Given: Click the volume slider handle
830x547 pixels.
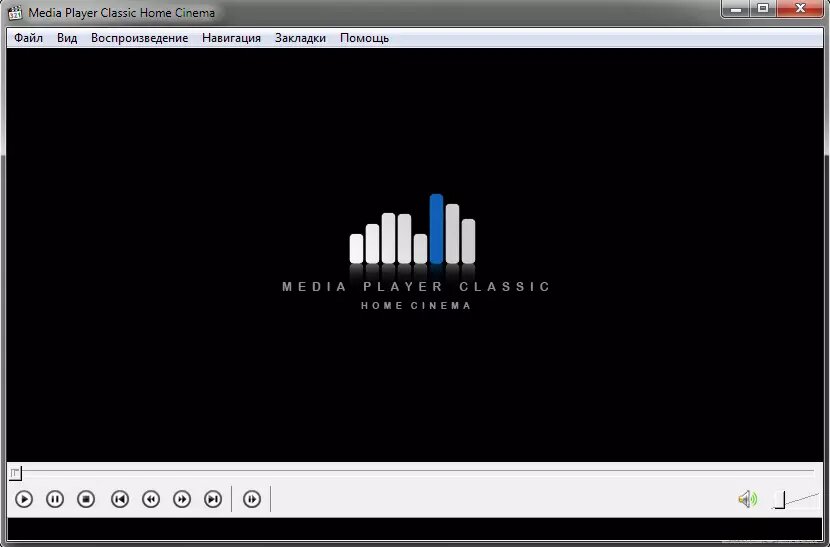Looking at the screenshot, I should pos(780,499).
